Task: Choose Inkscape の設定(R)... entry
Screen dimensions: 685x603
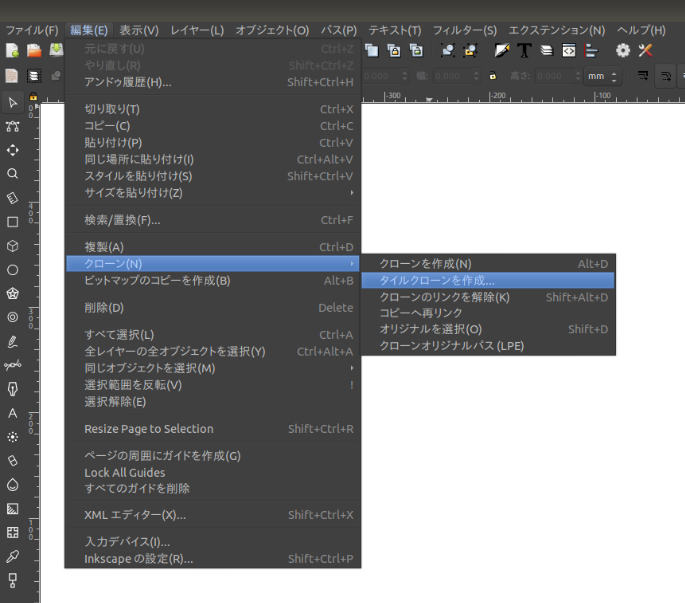Action: click(214, 559)
